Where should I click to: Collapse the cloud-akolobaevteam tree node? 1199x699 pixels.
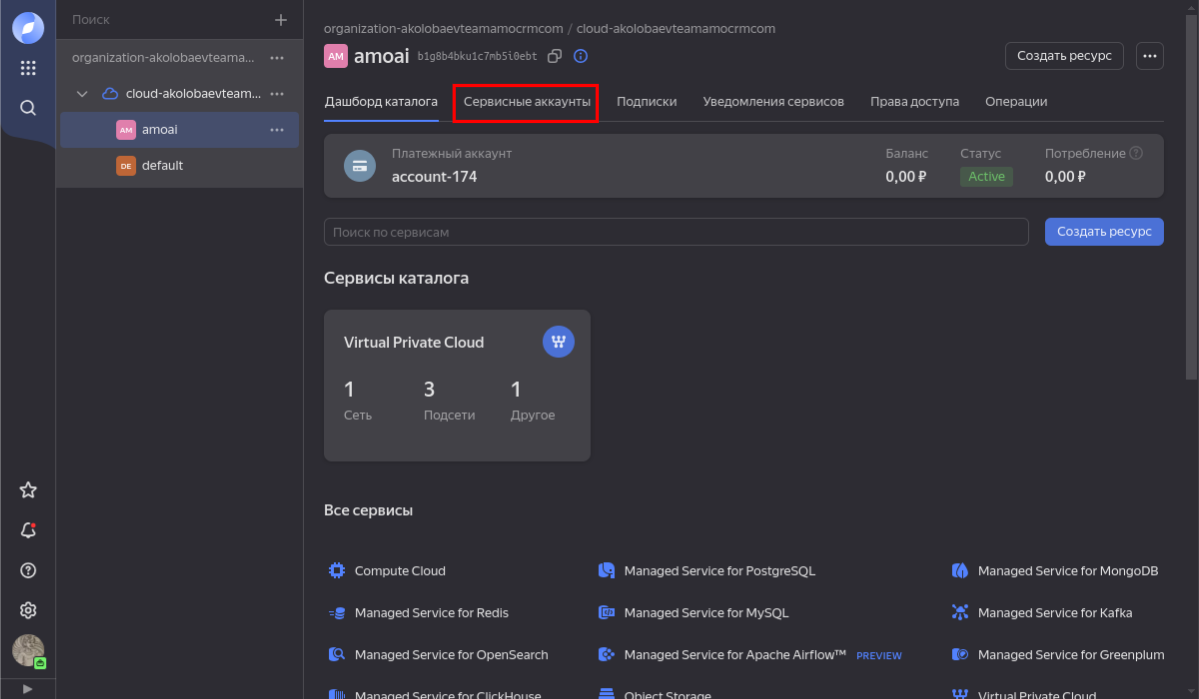(82, 94)
